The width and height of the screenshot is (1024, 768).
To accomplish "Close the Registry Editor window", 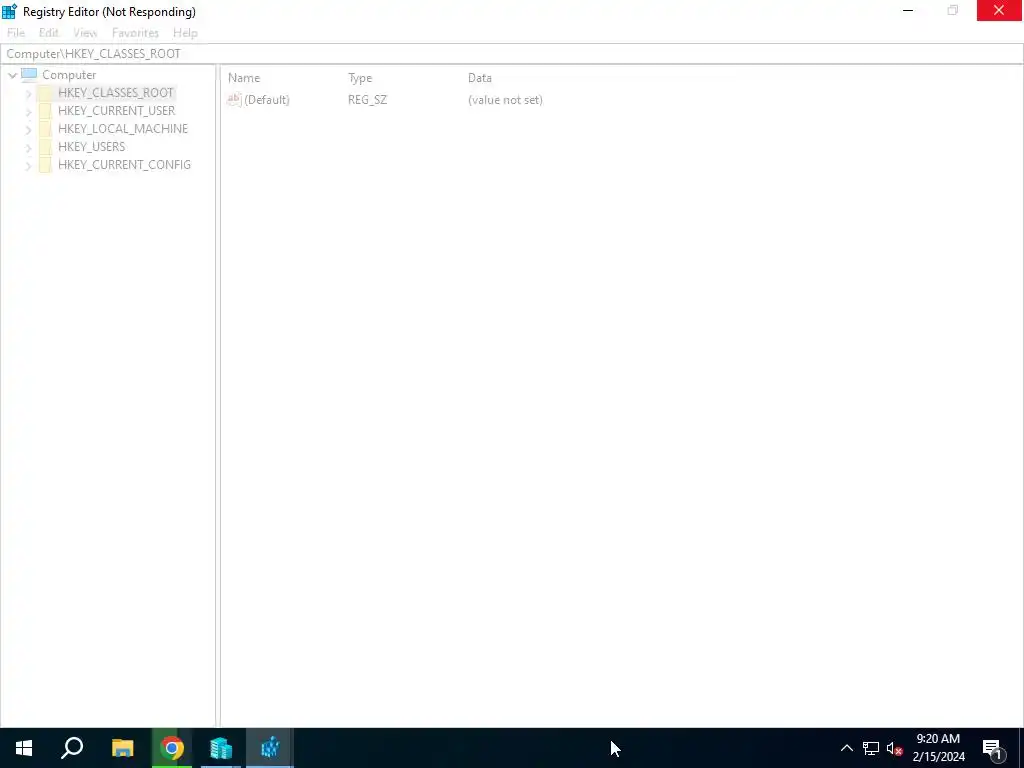I will [999, 10].
